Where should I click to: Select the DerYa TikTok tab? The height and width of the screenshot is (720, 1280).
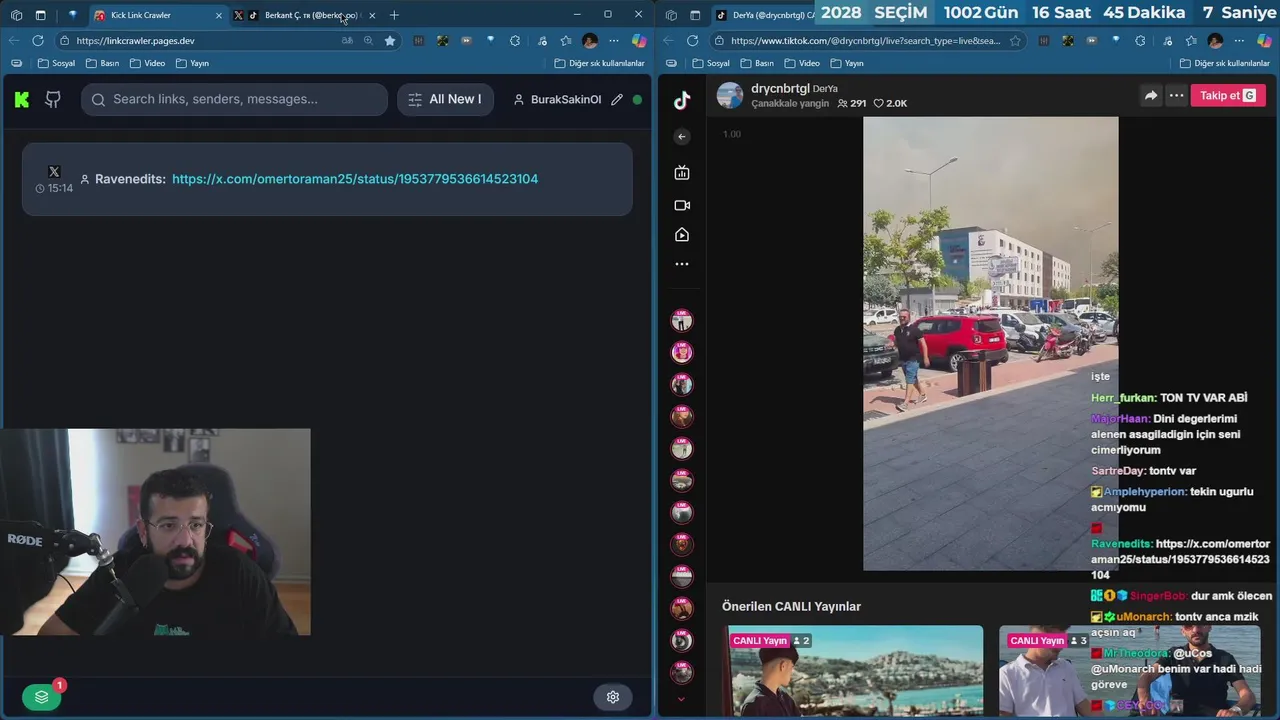pyautogui.click(x=765, y=15)
